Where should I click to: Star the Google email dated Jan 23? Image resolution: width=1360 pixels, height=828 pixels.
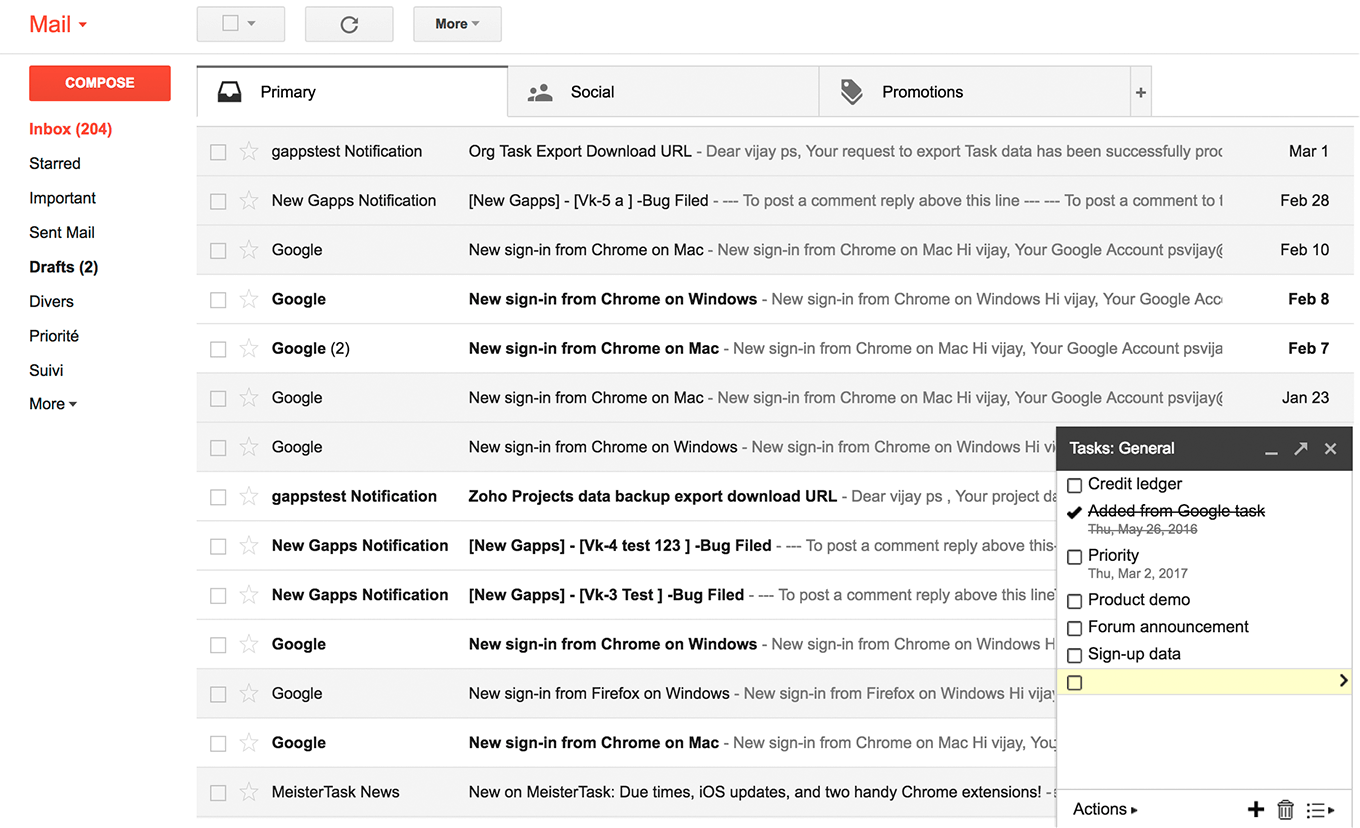[249, 397]
